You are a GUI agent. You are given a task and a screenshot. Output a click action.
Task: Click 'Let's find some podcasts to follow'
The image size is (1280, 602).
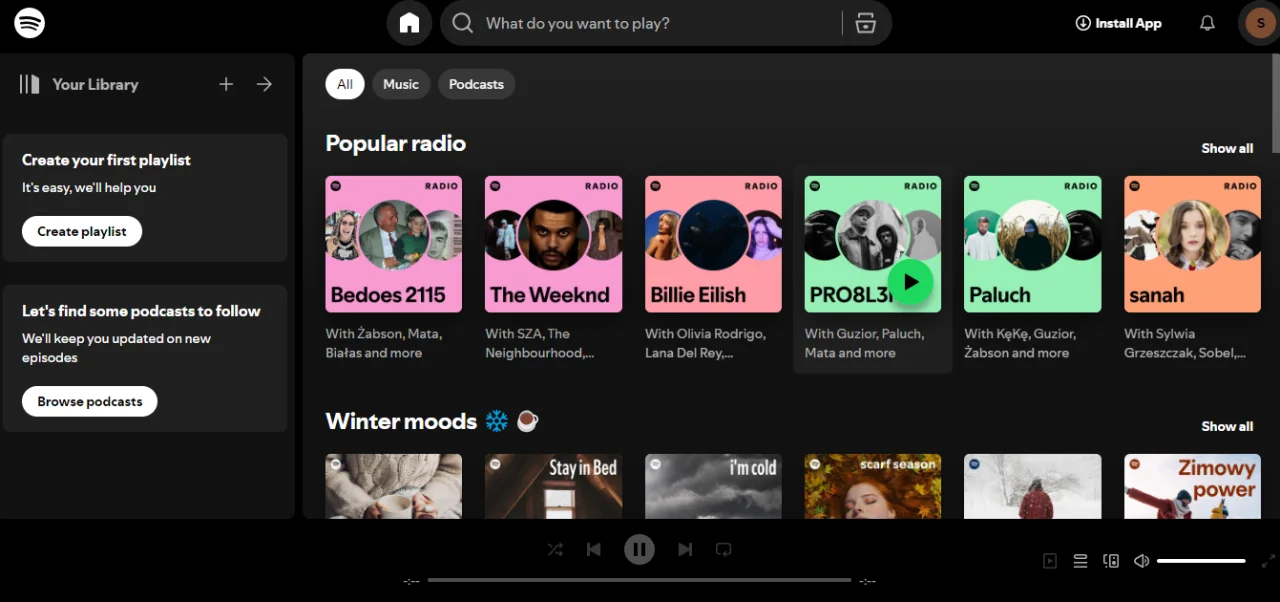coord(141,311)
